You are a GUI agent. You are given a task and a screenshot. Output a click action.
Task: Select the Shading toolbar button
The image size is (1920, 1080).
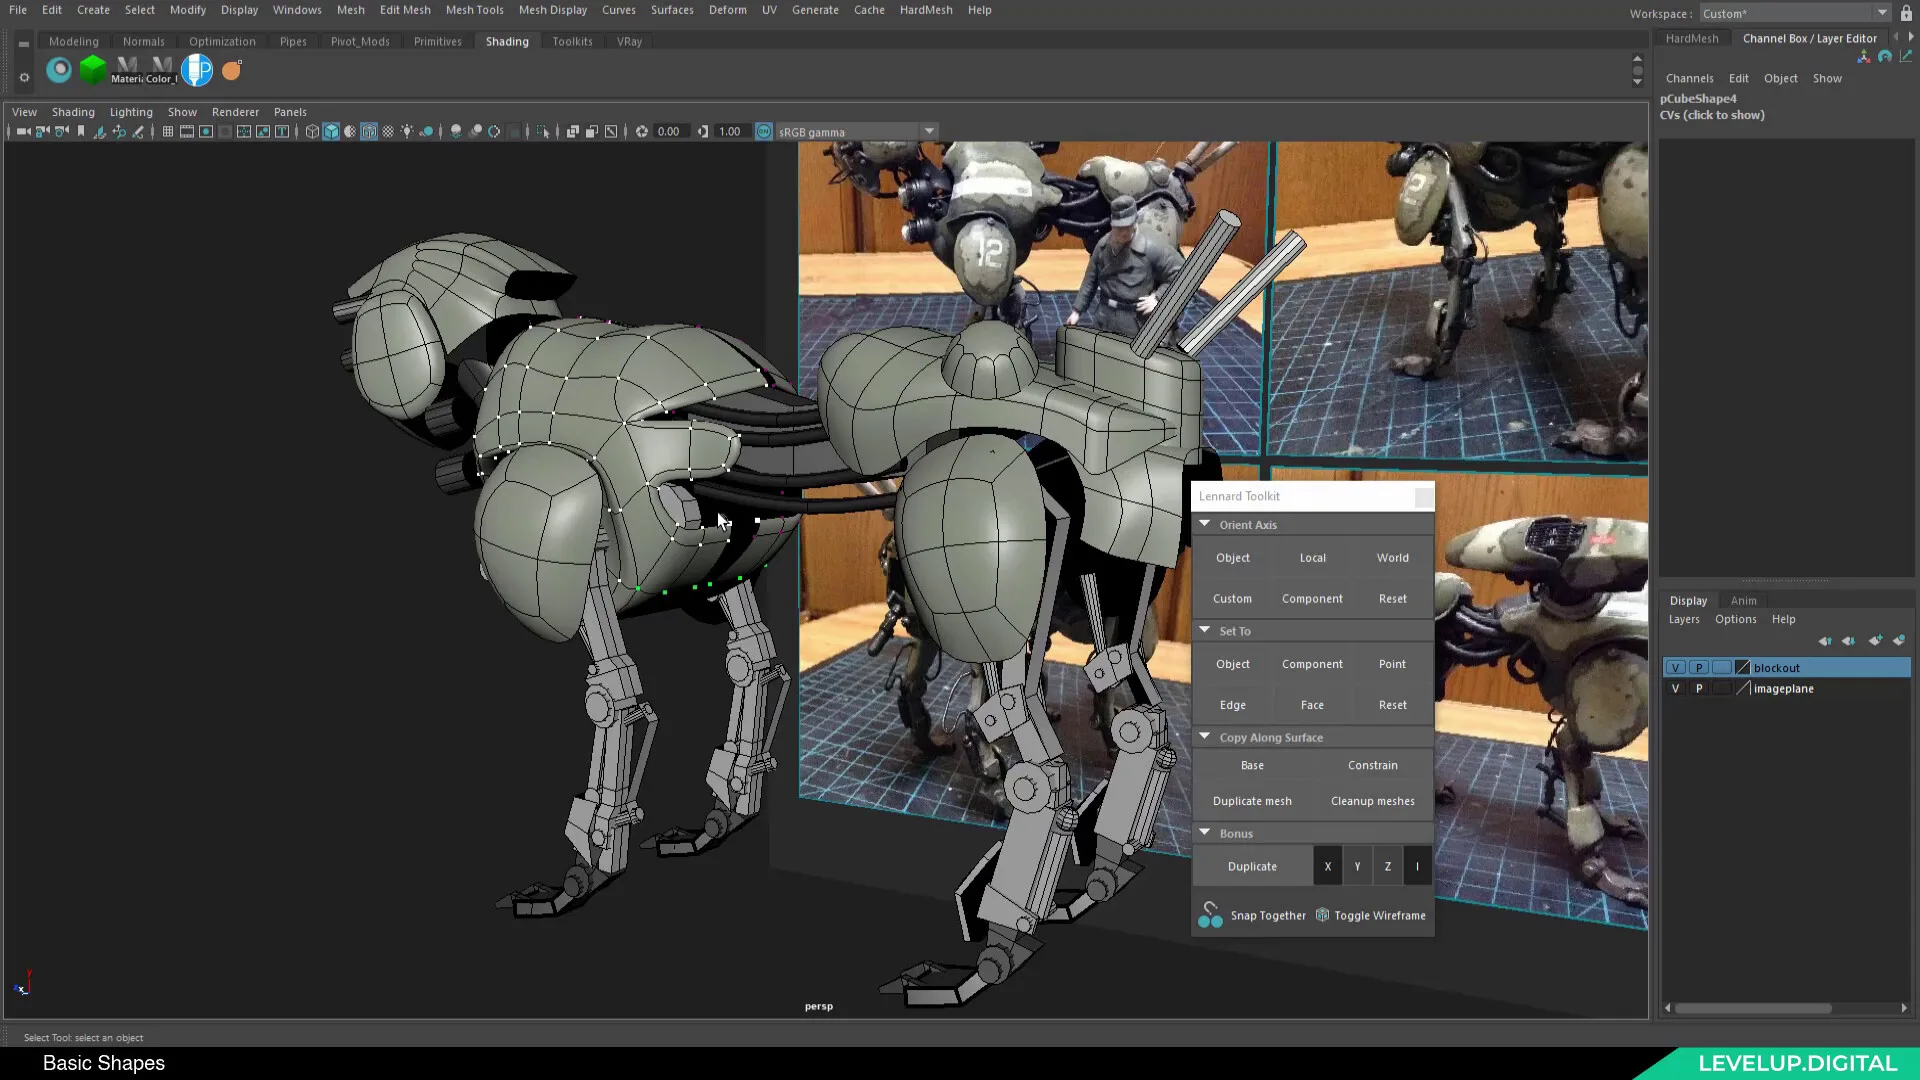pos(506,41)
